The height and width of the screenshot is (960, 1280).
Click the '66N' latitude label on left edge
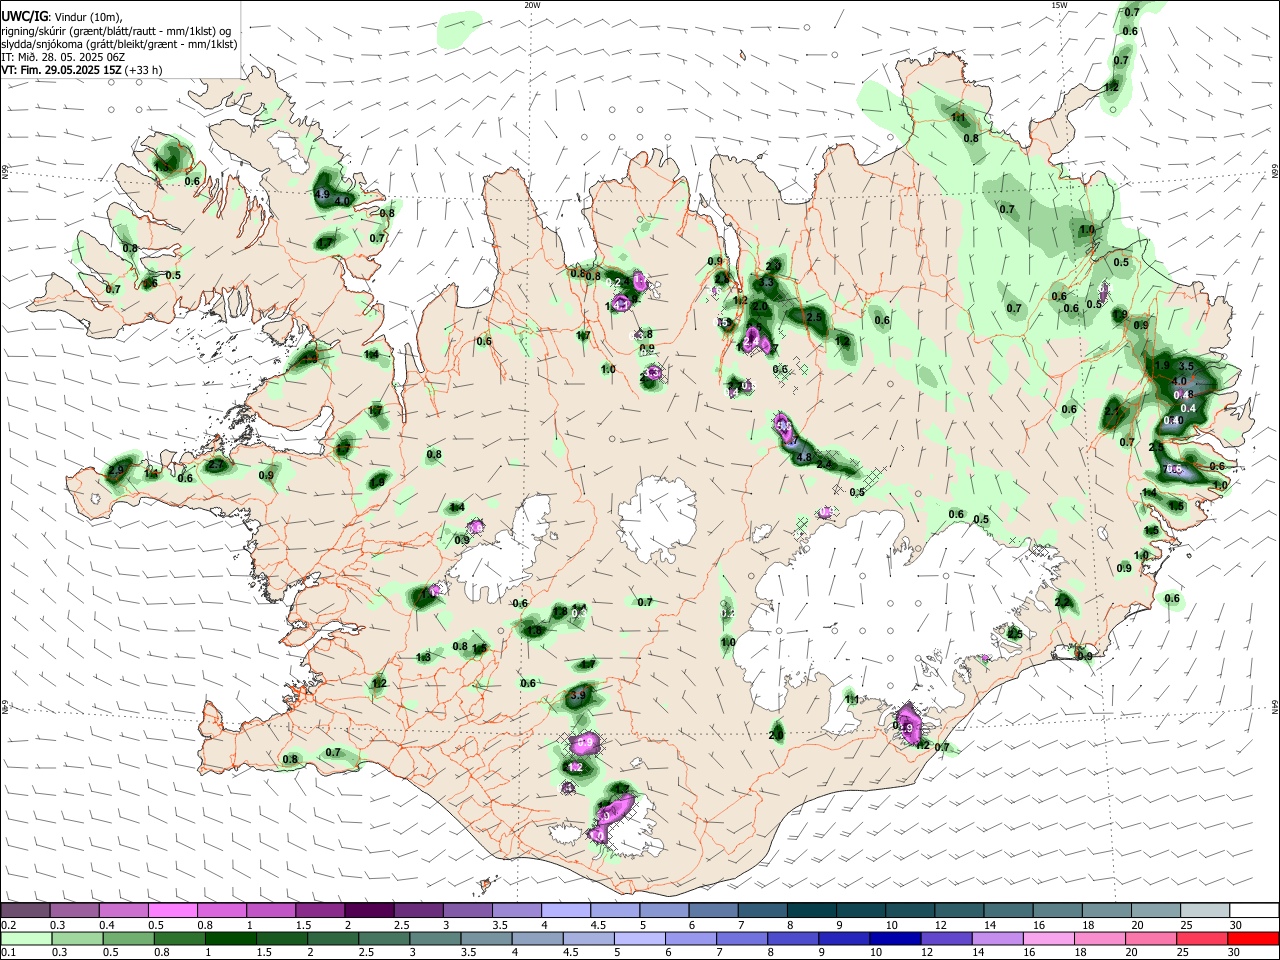coord(5,171)
